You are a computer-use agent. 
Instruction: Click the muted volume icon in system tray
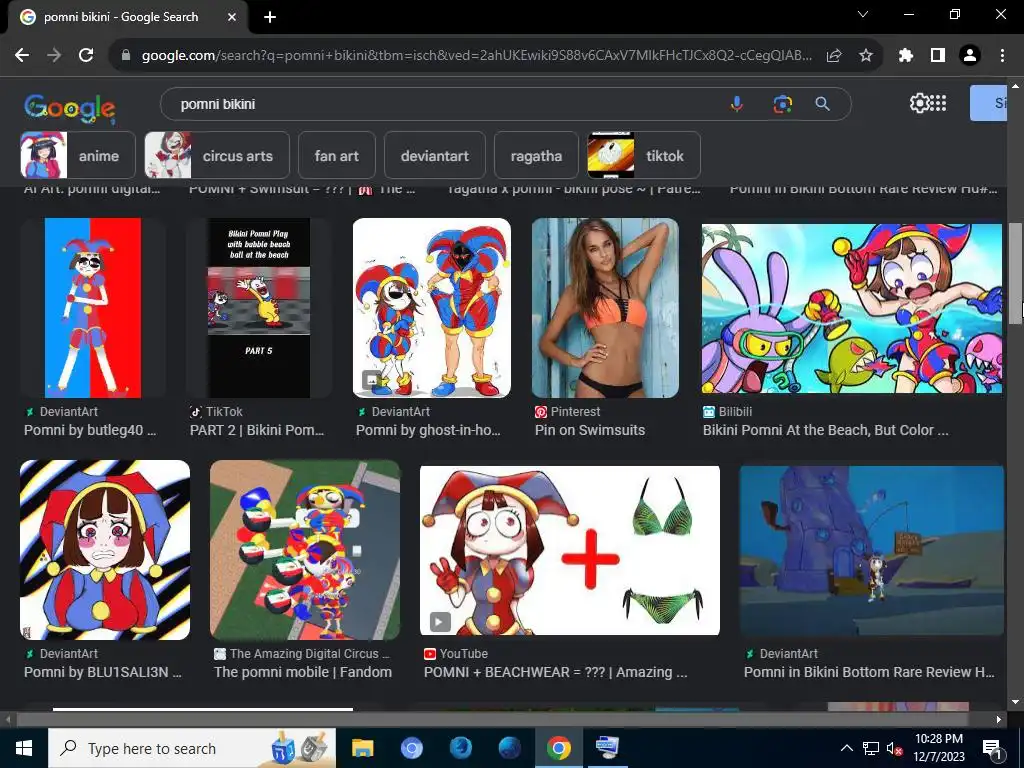[x=894, y=748]
